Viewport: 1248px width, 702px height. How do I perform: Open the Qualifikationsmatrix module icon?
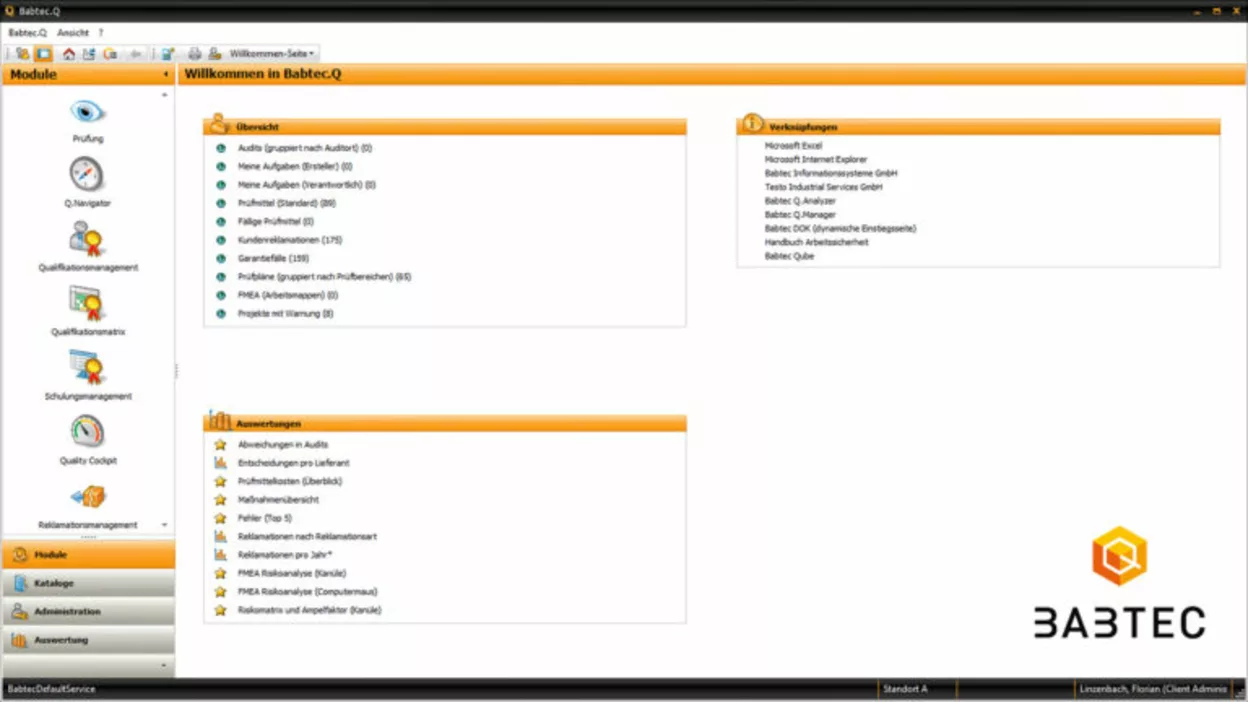click(x=87, y=303)
